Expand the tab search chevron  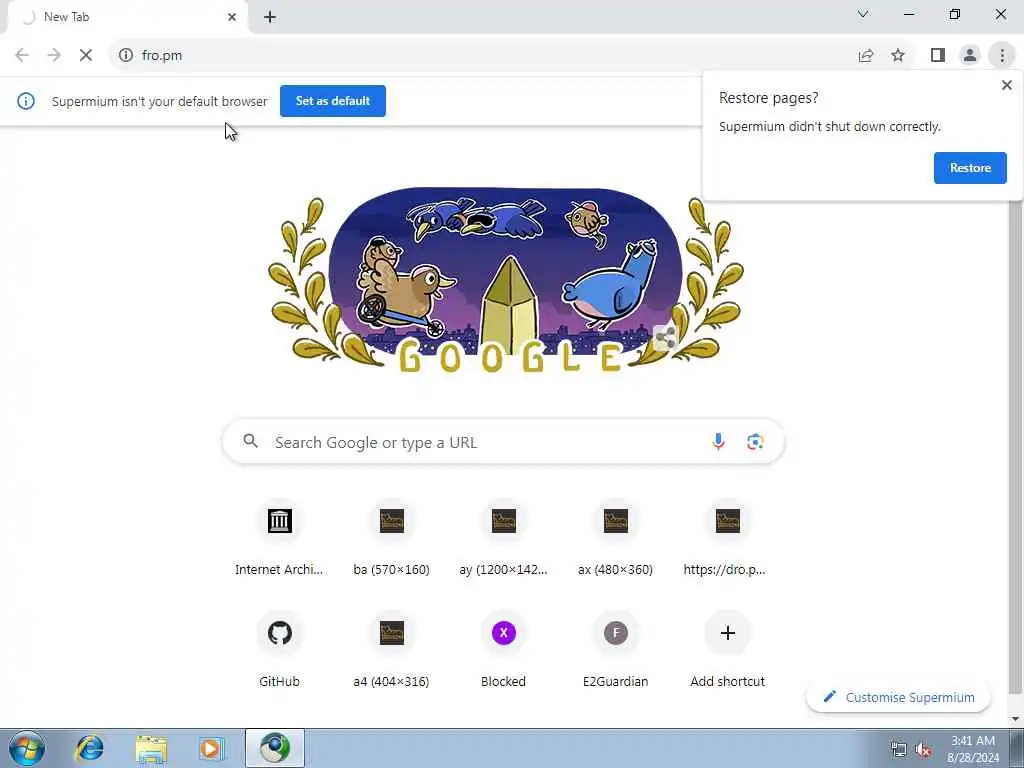pyautogui.click(x=863, y=14)
